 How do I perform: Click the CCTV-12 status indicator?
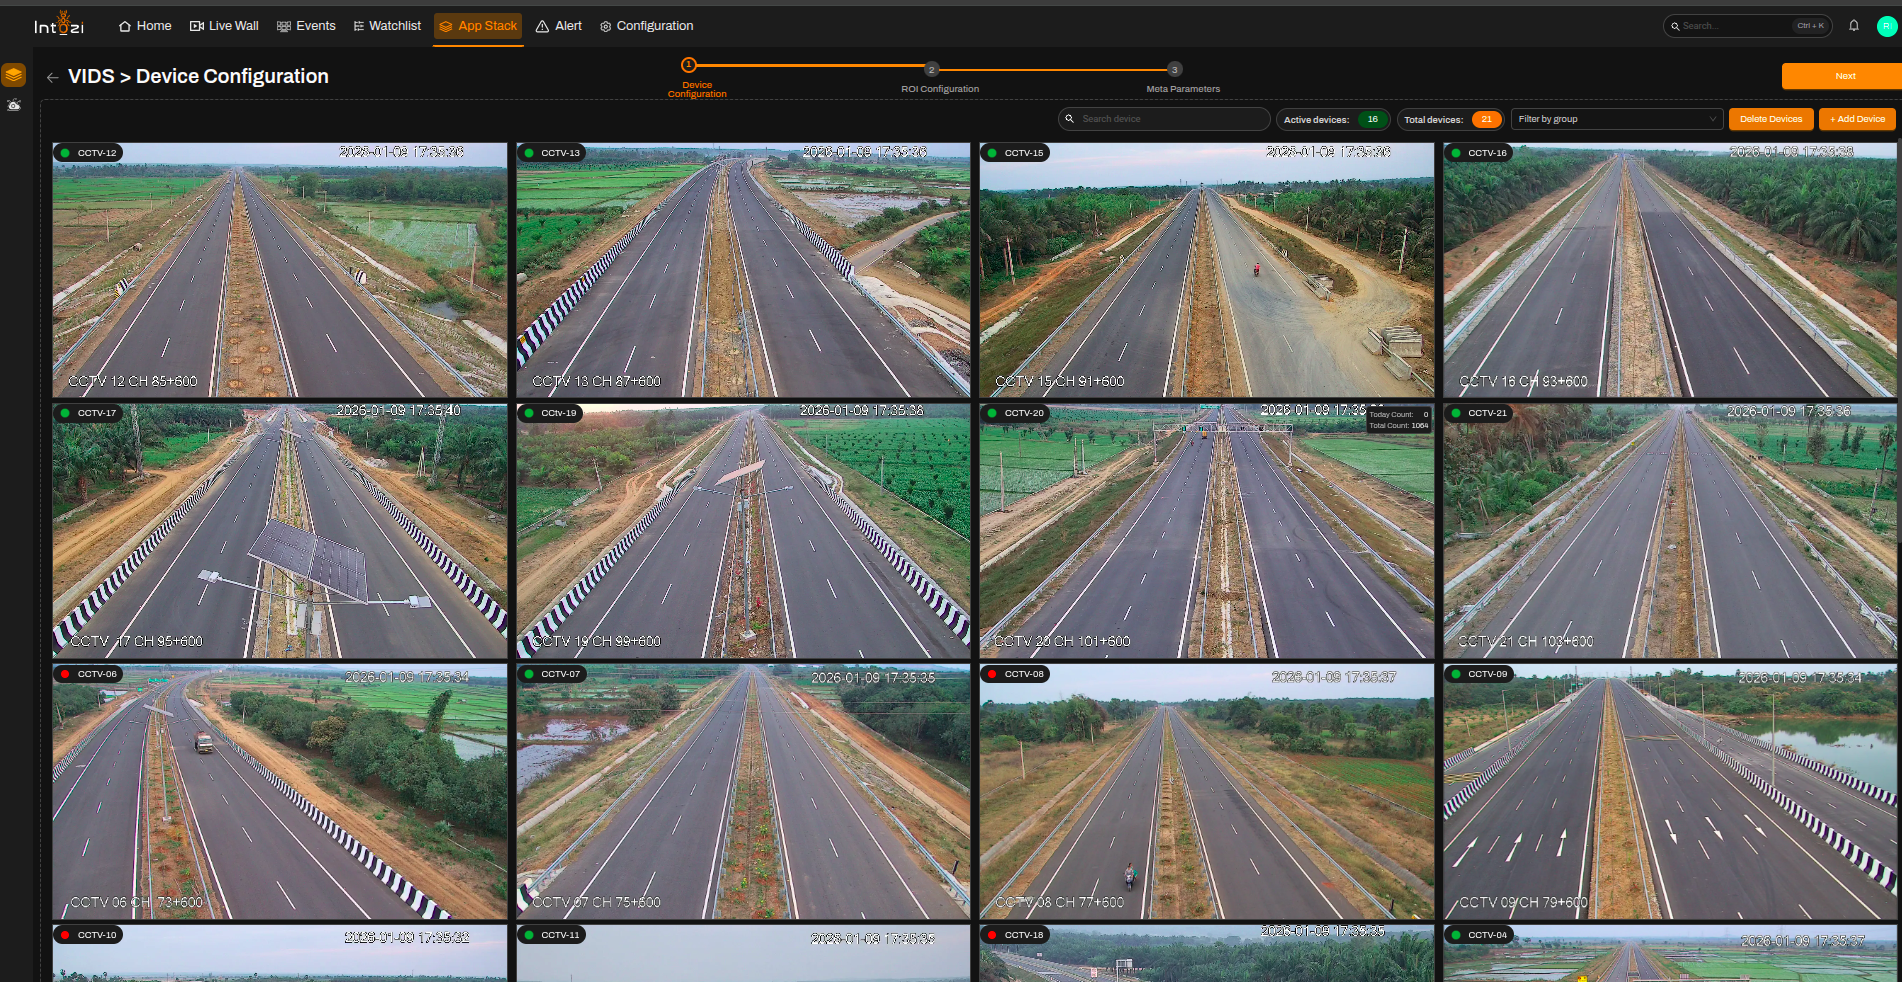[65, 153]
